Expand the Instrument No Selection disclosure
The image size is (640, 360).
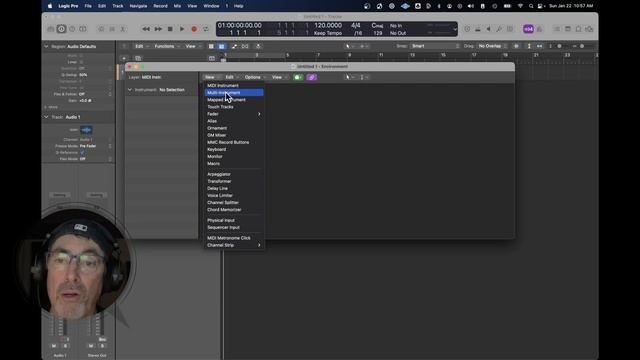(130, 90)
